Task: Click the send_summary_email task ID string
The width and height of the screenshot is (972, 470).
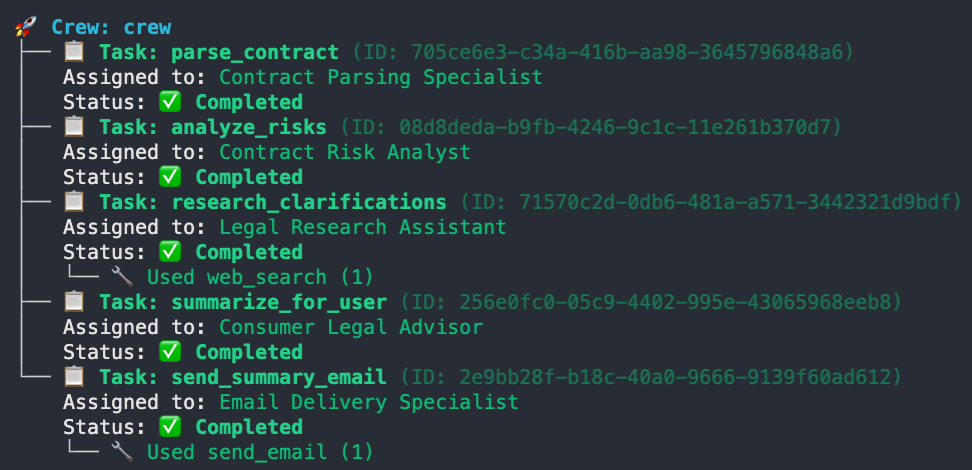Action: (x=651, y=377)
